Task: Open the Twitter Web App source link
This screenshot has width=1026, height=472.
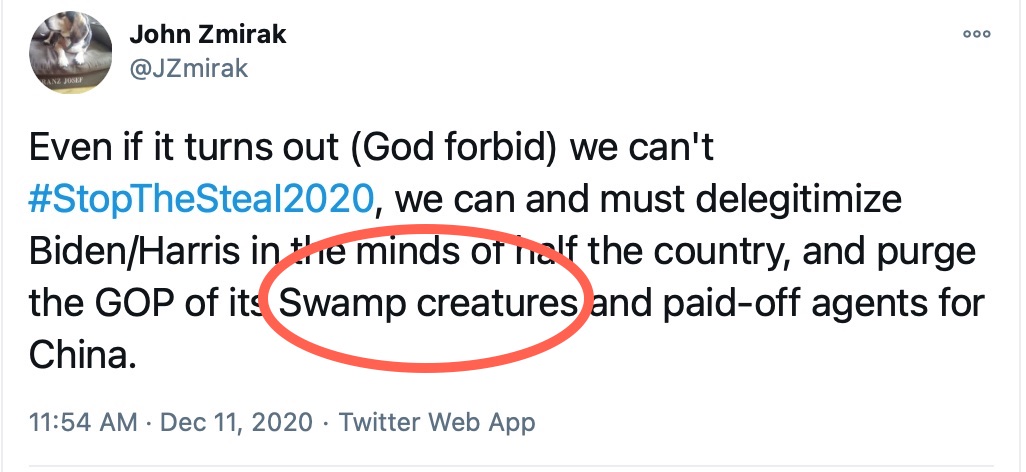Action: point(437,421)
